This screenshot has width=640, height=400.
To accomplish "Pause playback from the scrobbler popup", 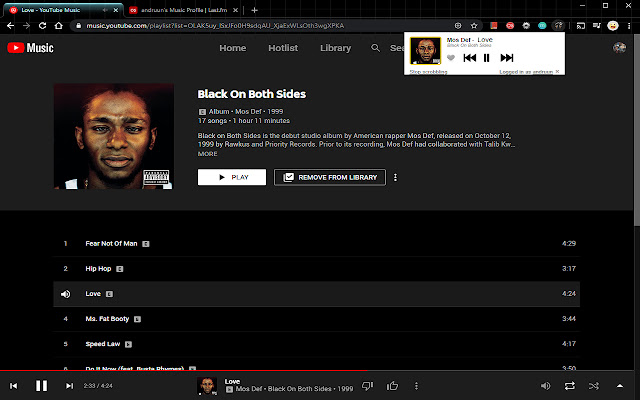I will pos(487,58).
